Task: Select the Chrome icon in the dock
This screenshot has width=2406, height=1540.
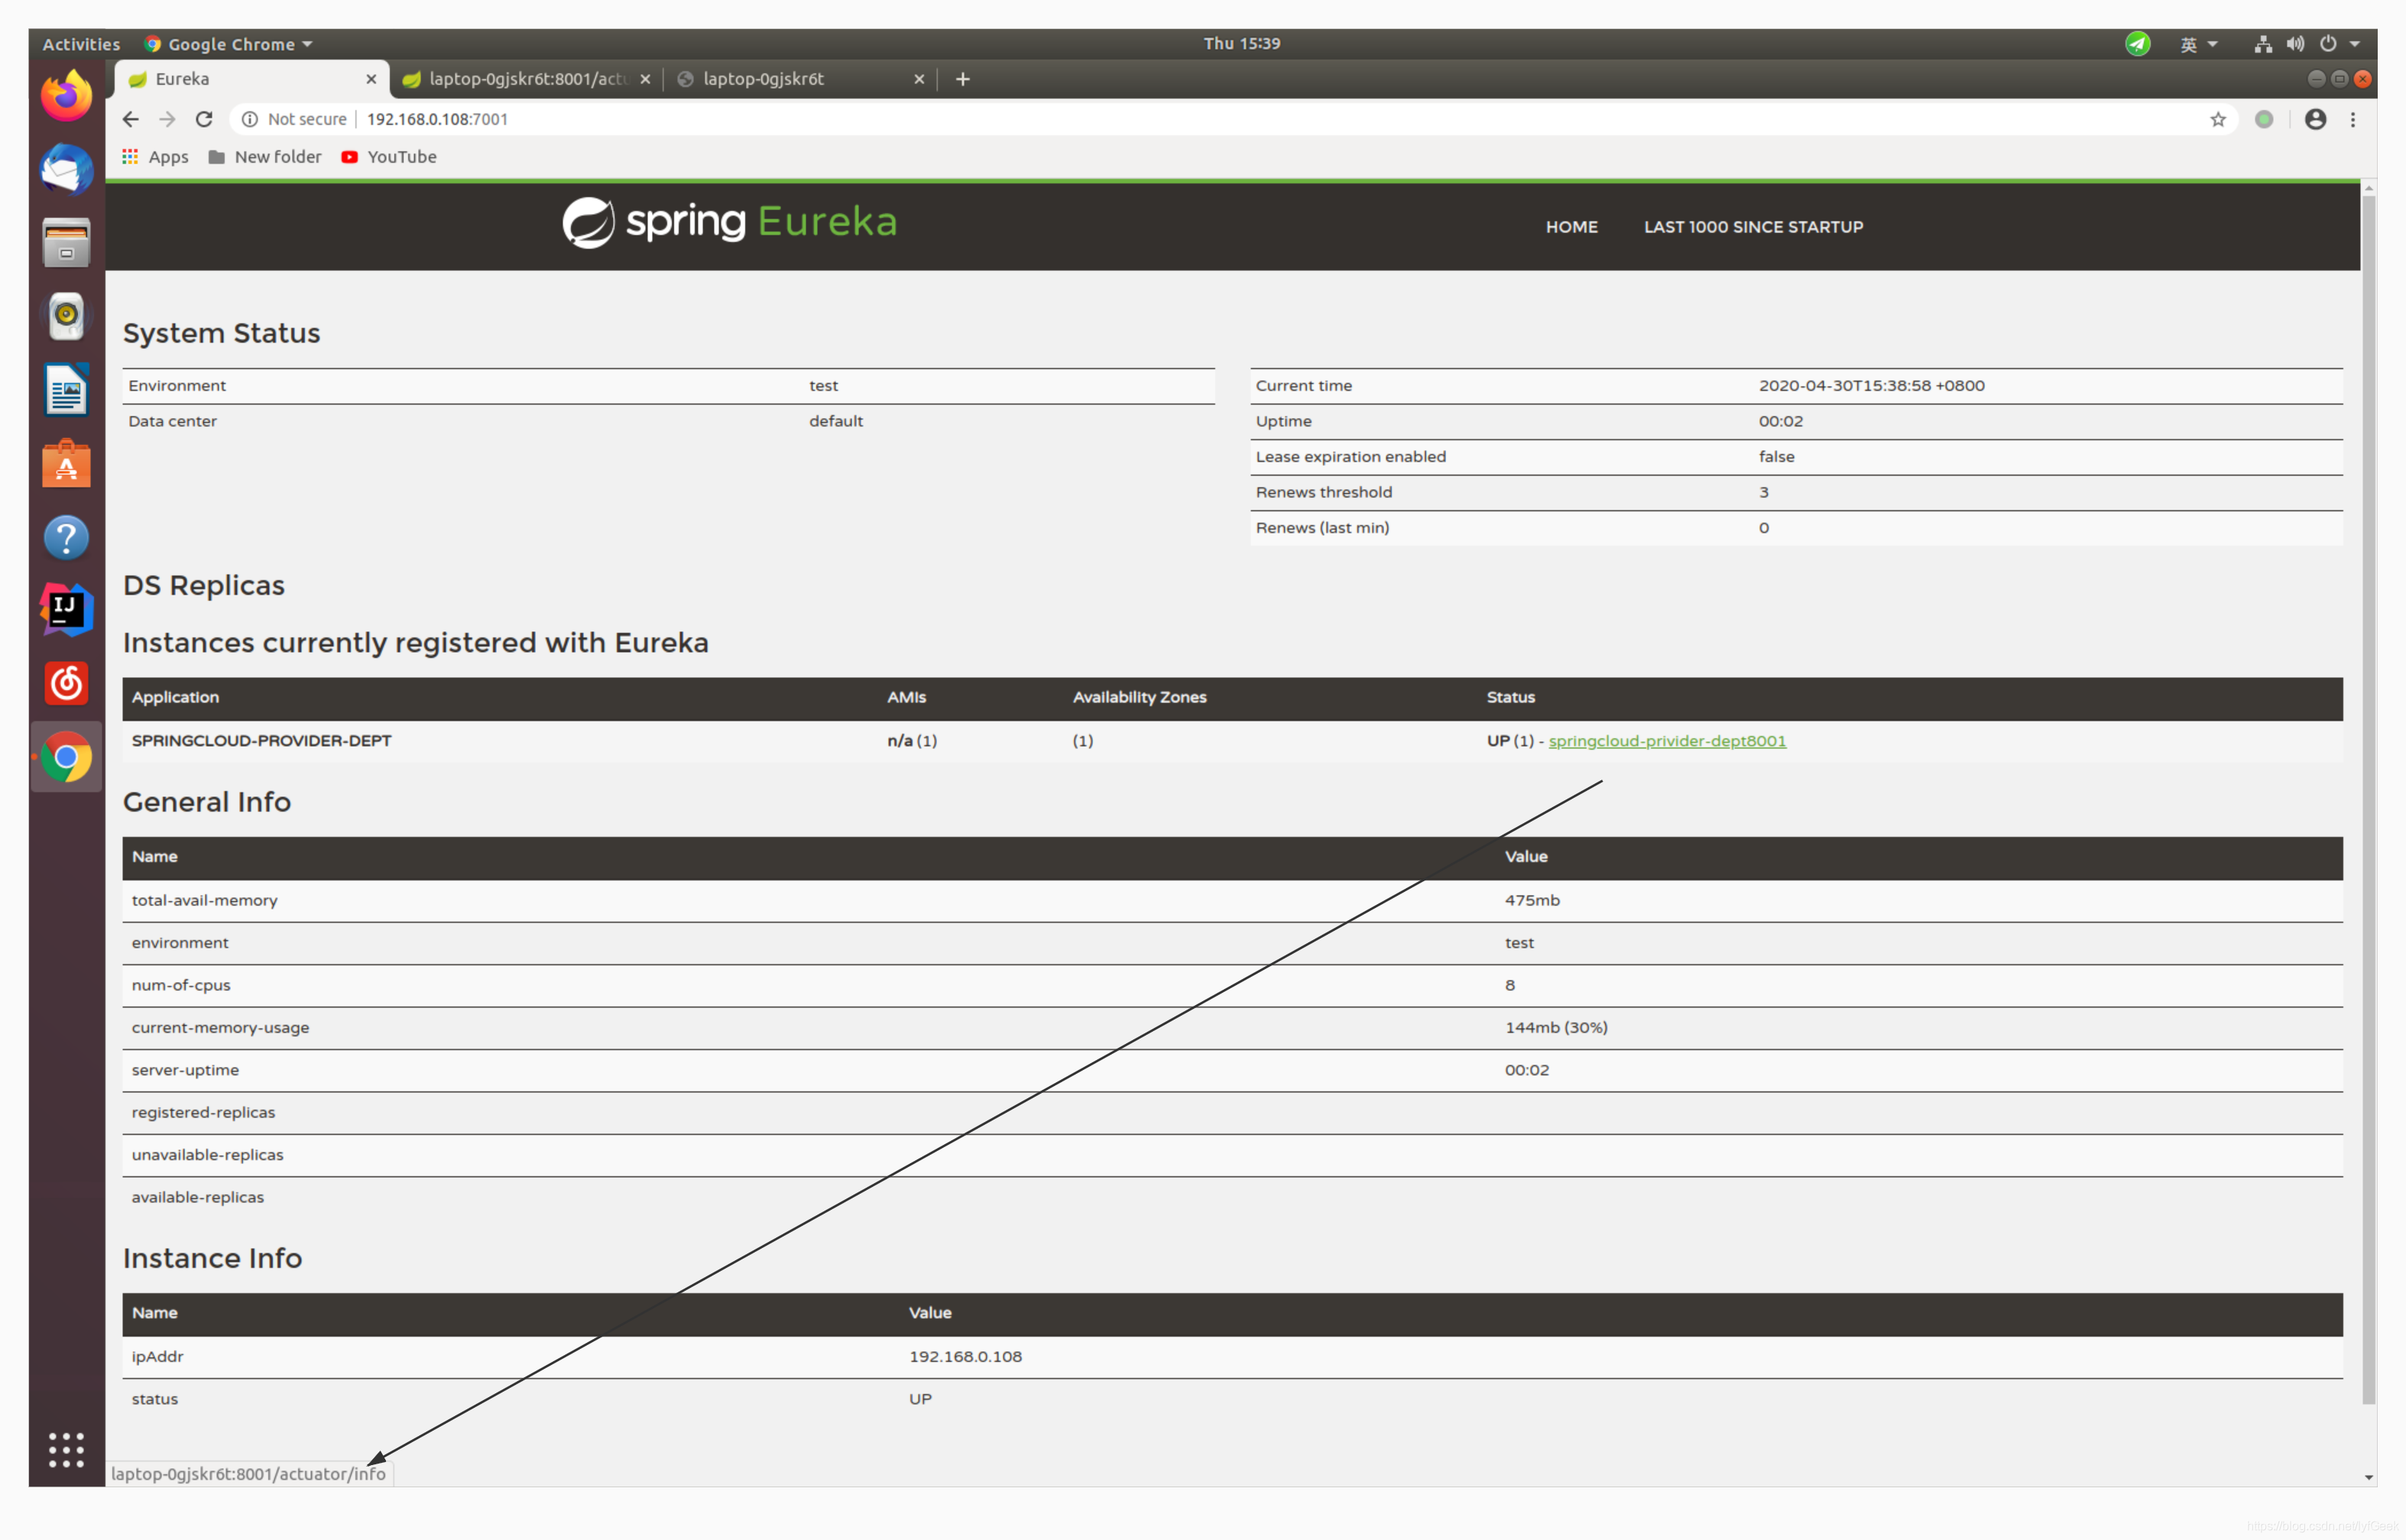Action: coord(65,757)
